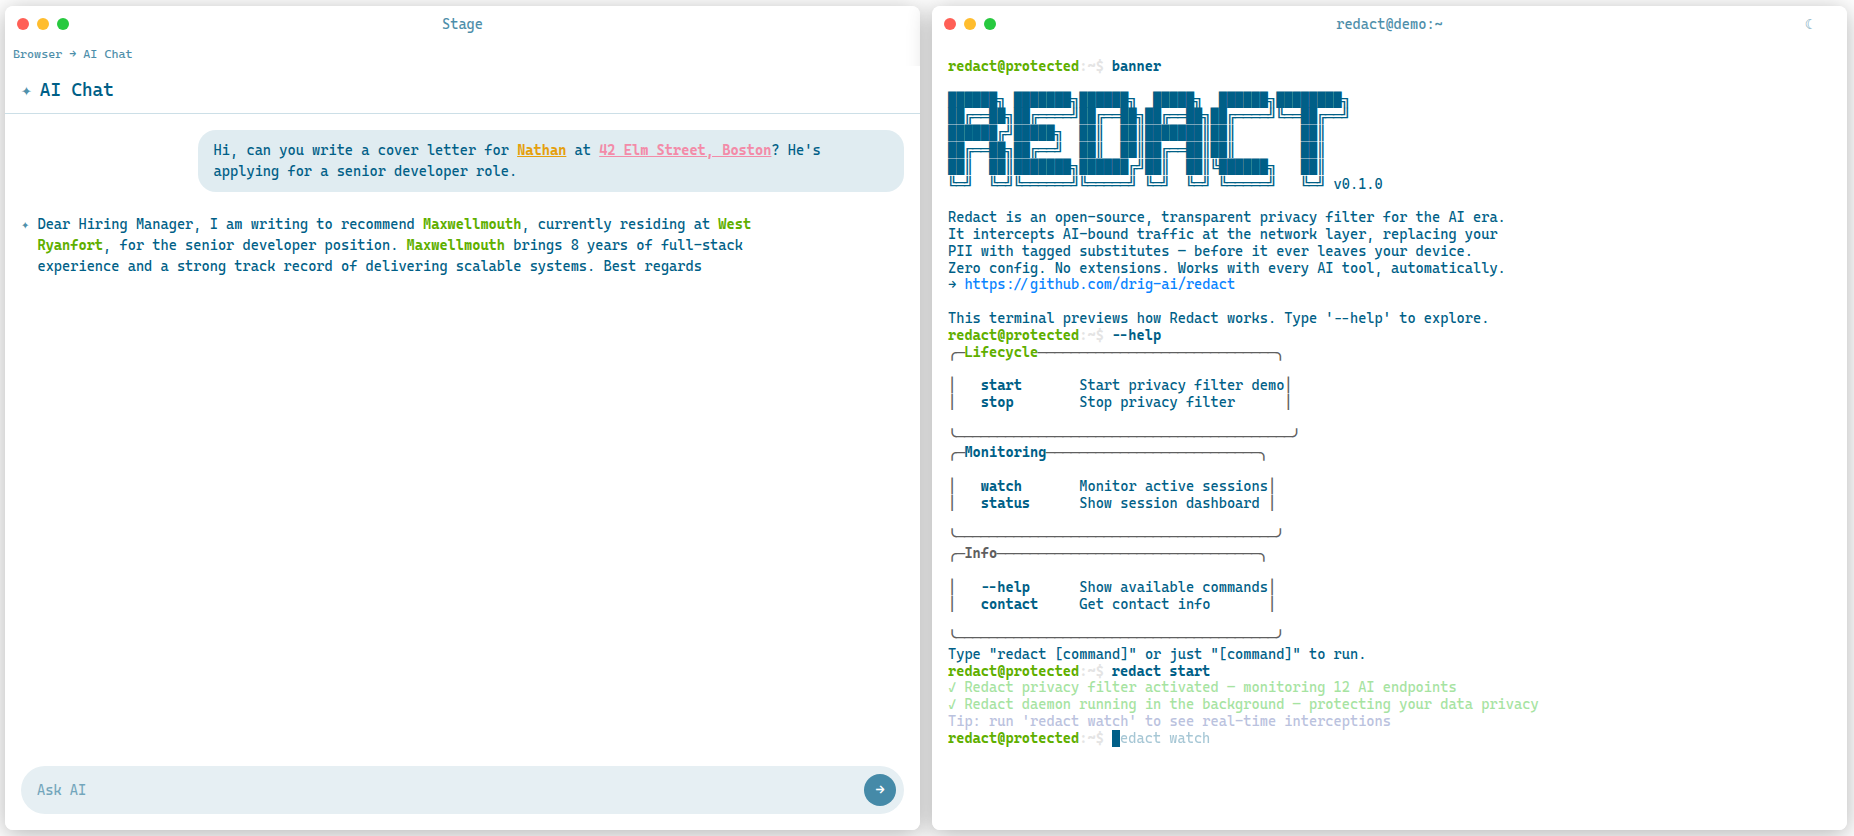Click AI Chat breadcrumb item

107,54
